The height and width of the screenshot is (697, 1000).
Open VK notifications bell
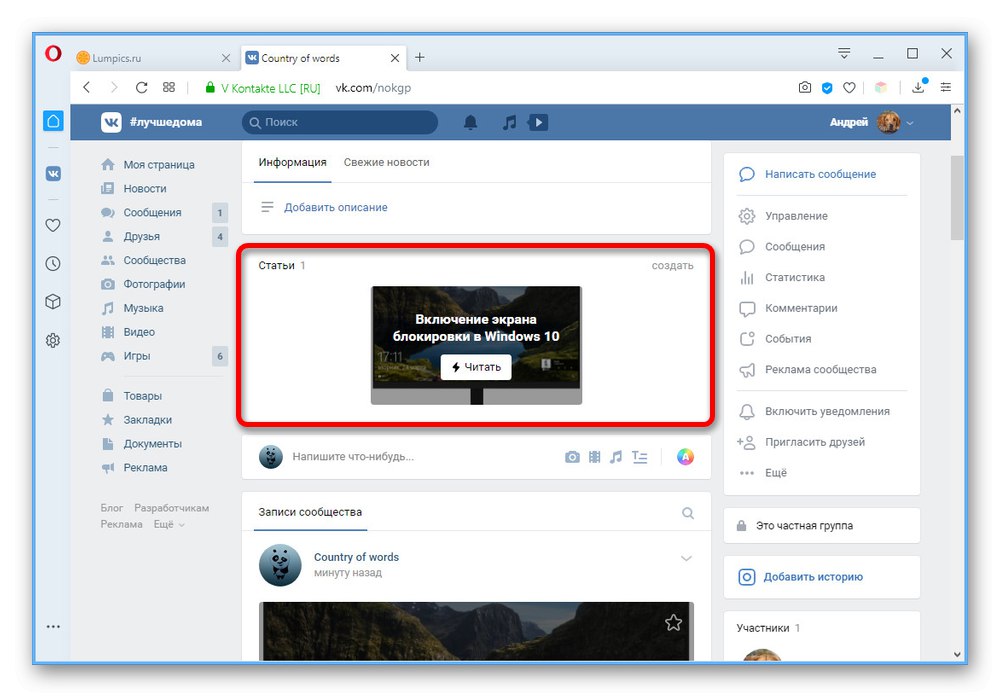pyautogui.click(x=470, y=122)
